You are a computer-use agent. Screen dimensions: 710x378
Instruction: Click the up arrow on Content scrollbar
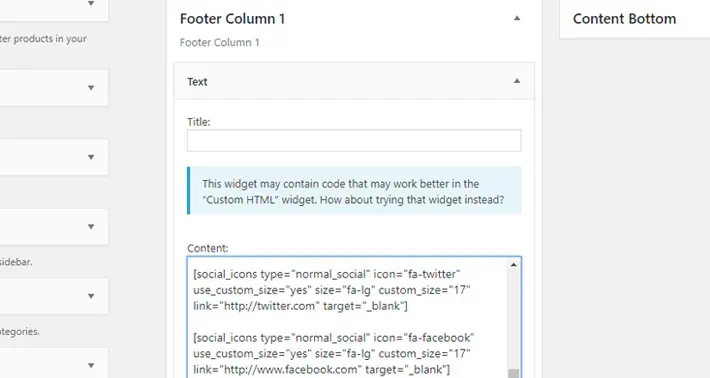coord(513,265)
